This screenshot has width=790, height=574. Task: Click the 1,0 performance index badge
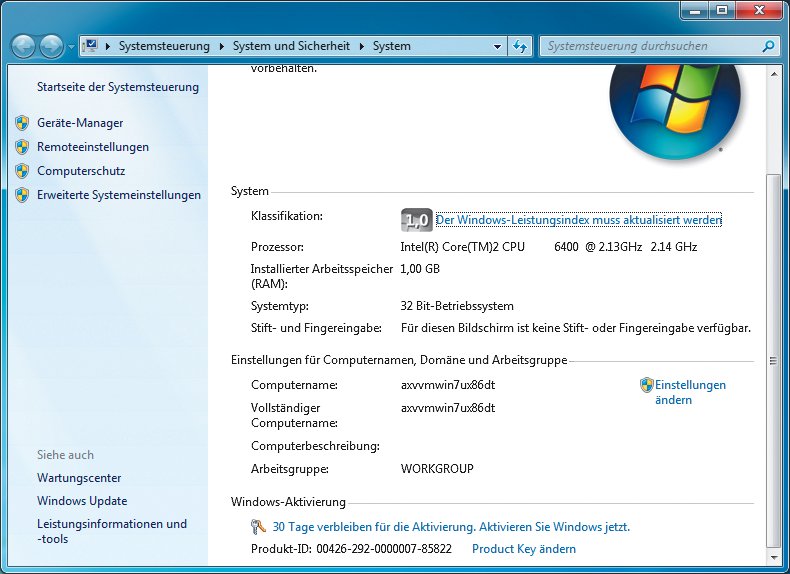(417, 220)
